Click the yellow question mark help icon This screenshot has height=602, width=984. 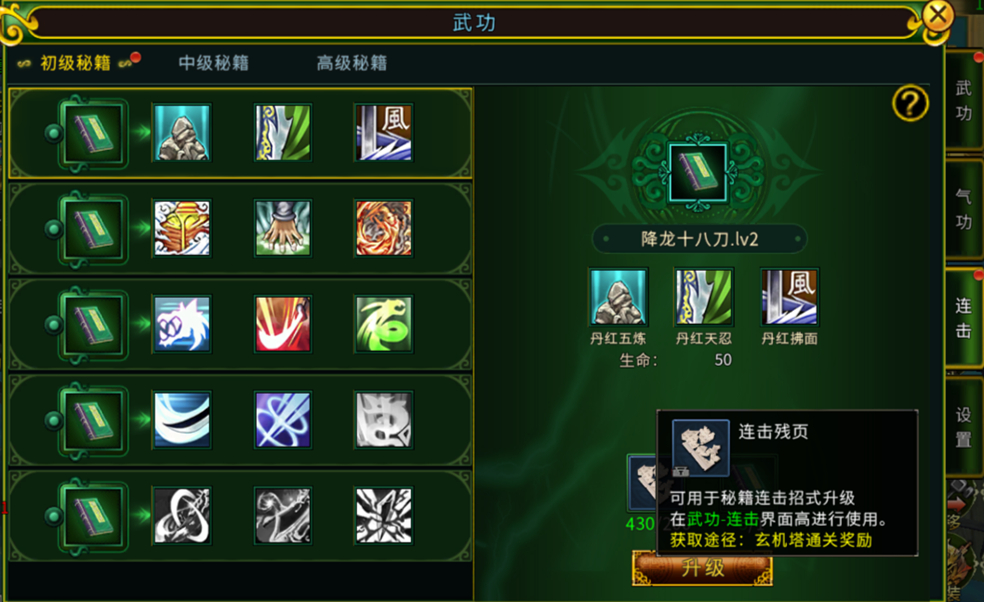910,104
